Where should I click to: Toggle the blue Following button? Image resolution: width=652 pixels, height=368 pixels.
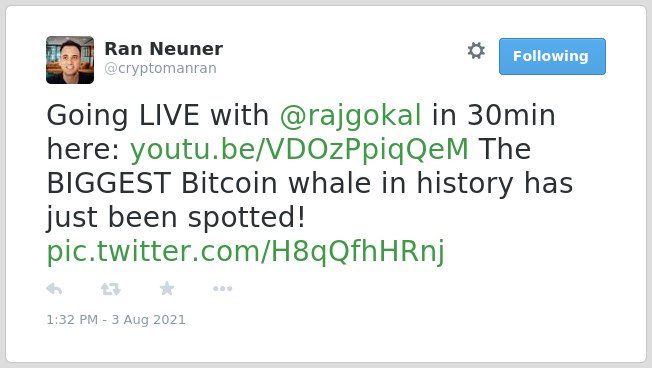(552, 57)
